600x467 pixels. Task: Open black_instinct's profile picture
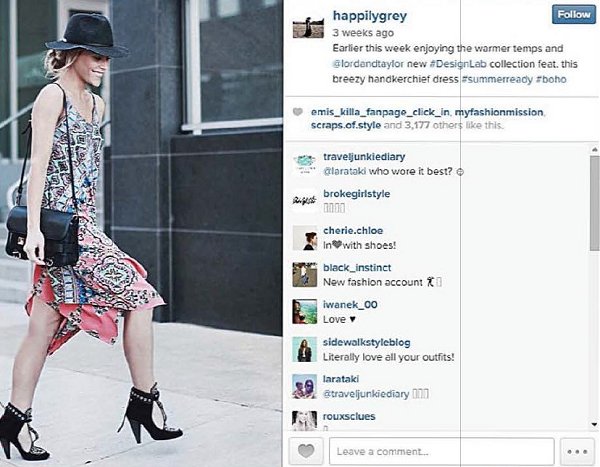305,274
